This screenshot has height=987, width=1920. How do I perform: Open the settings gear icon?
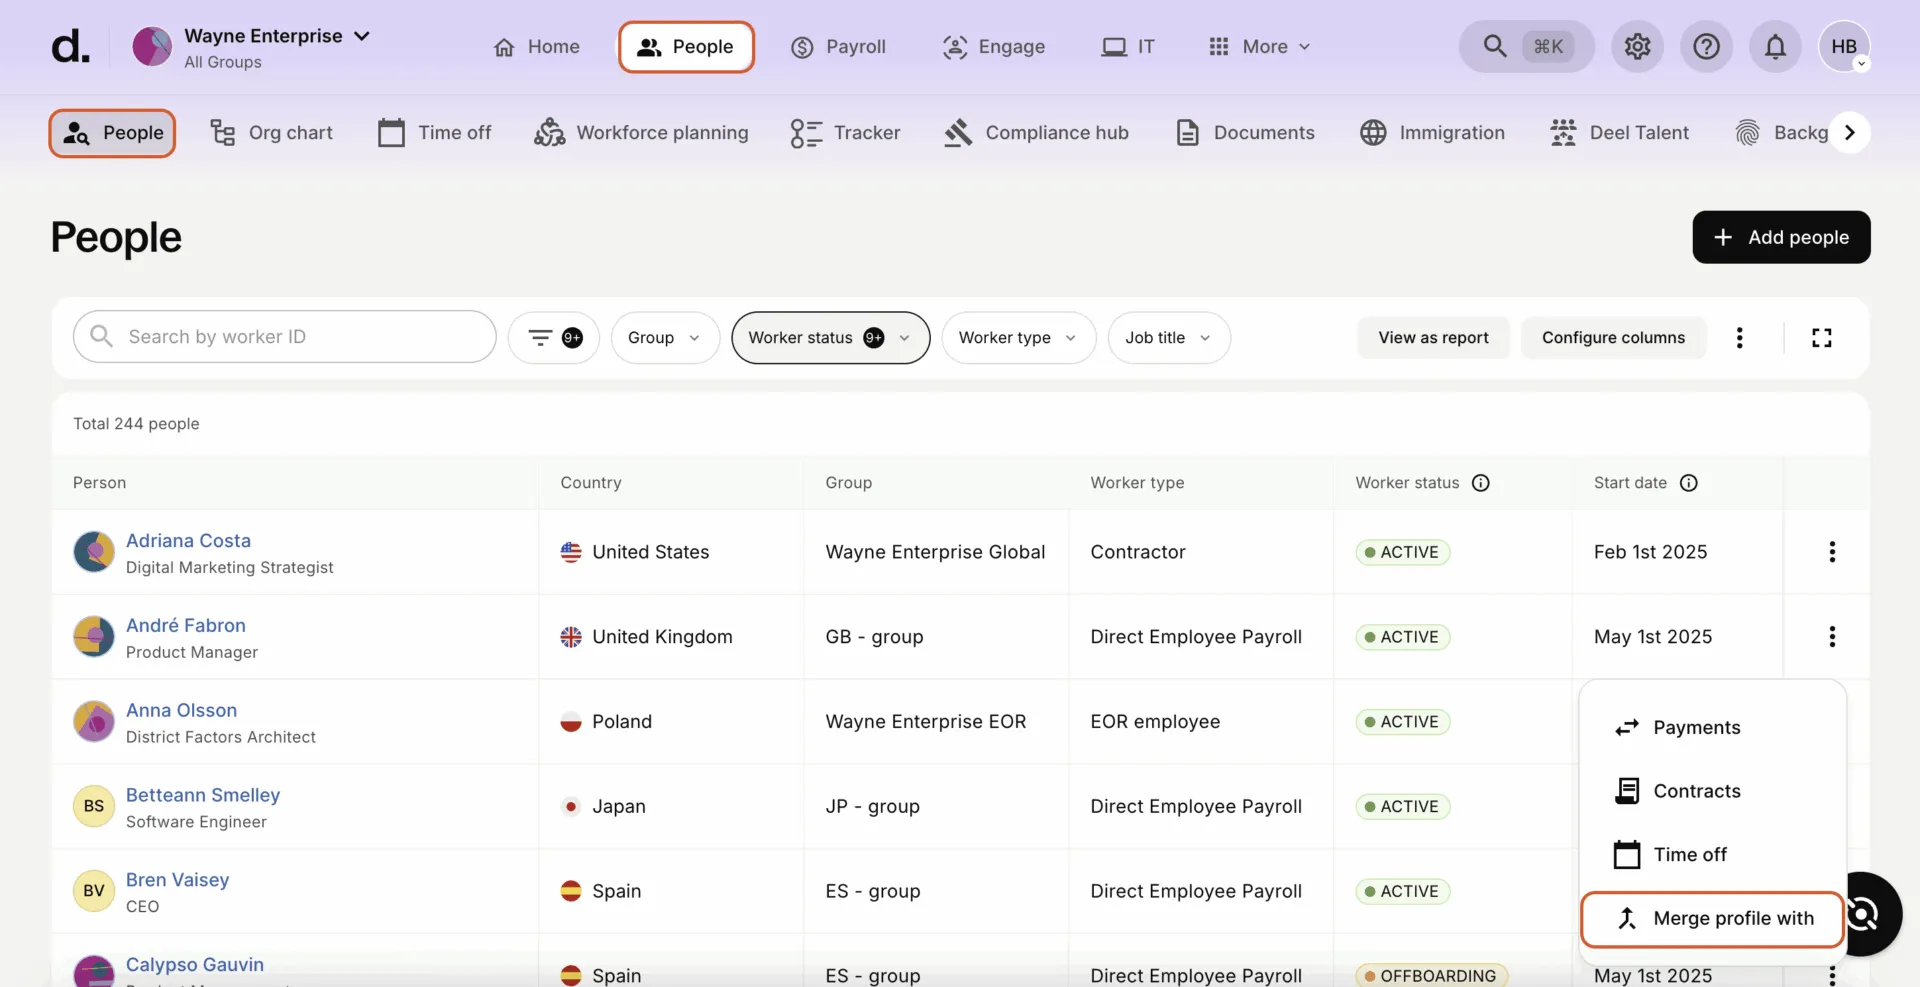pyautogui.click(x=1637, y=46)
